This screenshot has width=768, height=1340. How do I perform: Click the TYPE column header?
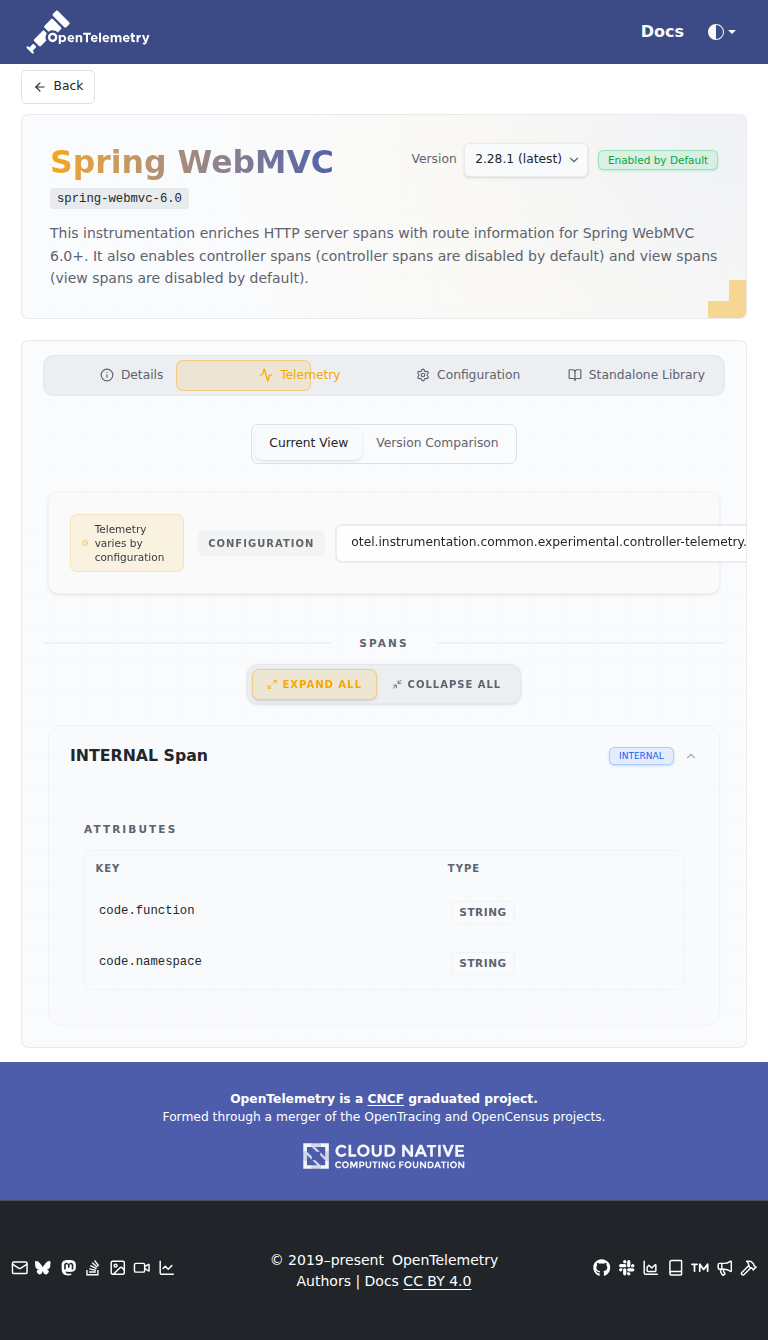(x=463, y=868)
